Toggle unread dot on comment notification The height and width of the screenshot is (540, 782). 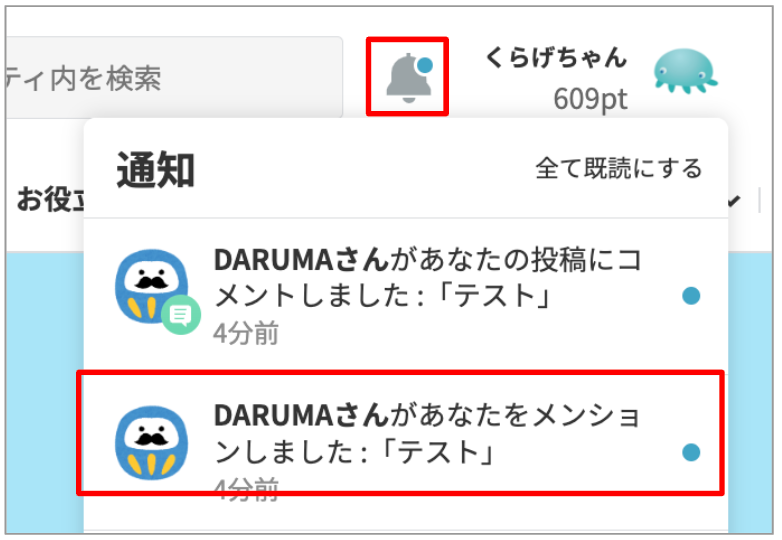coord(691,296)
